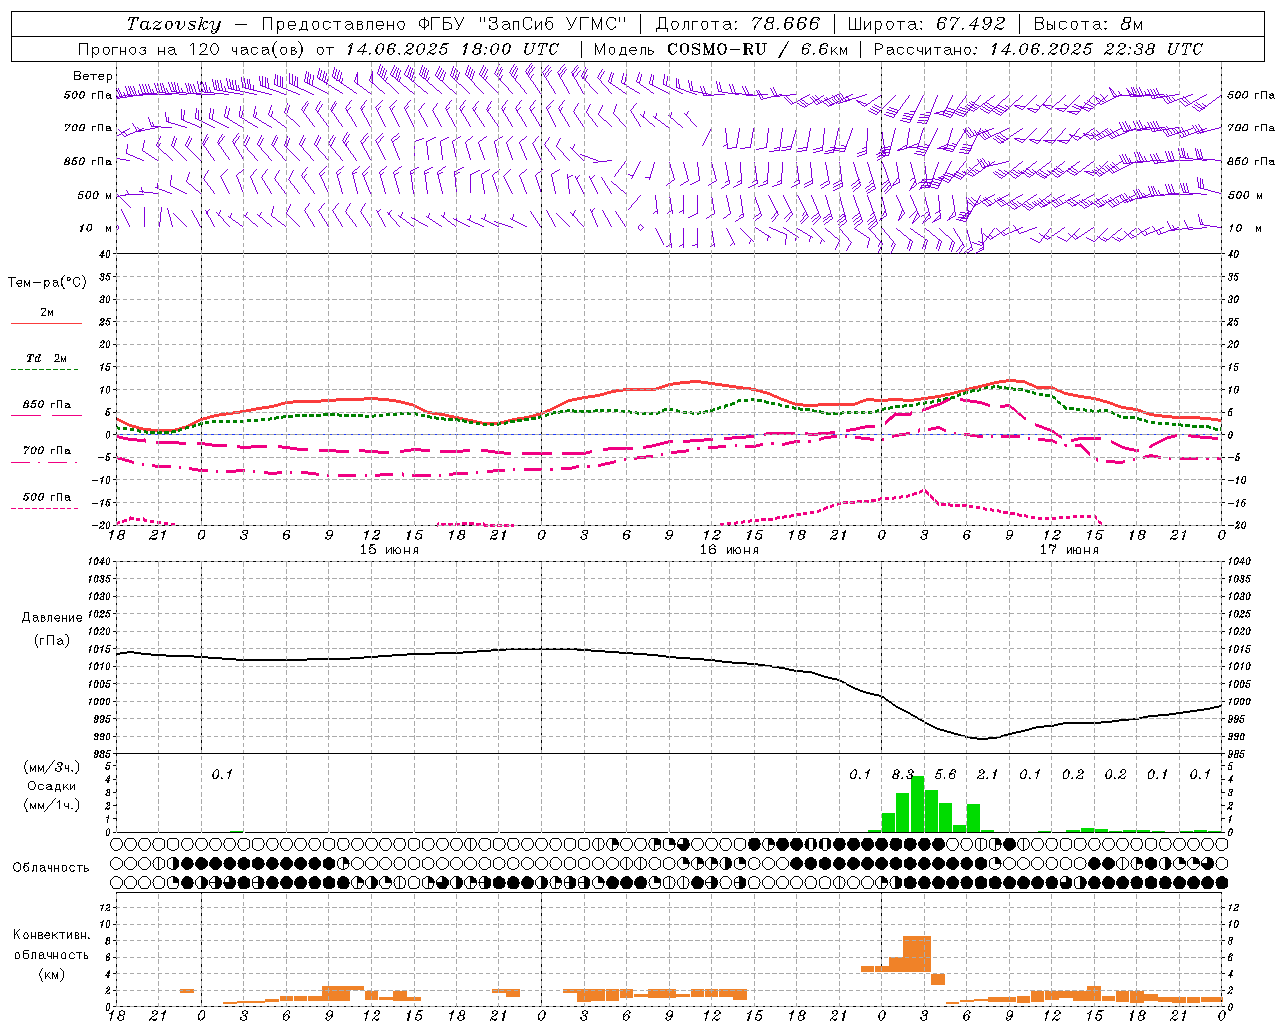The width and height of the screenshot is (1280, 1024).
Task: Click the 'Осадки' precipitation label
Action: (51, 786)
